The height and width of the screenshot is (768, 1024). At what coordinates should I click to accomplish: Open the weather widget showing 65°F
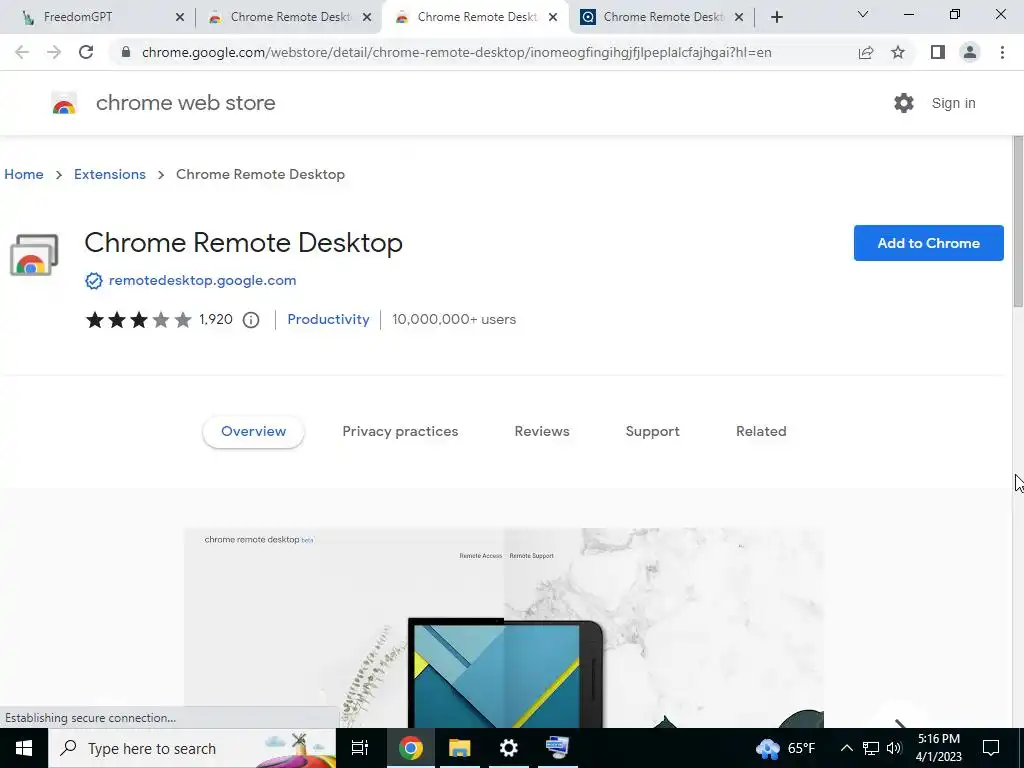click(786, 748)
